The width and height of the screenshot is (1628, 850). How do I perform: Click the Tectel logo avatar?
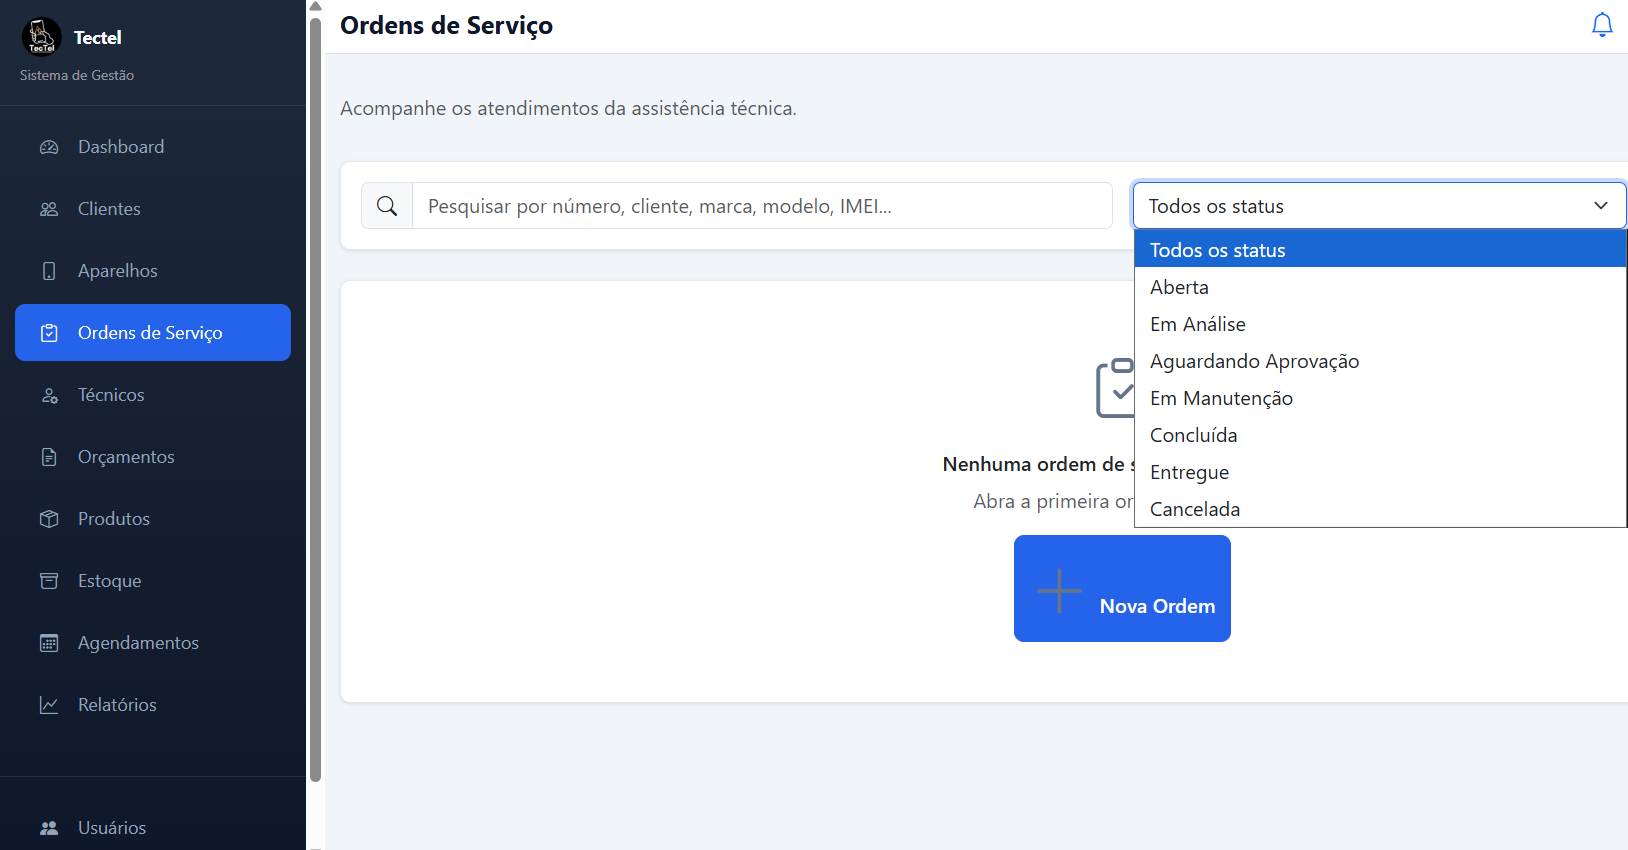click(41, 37)
